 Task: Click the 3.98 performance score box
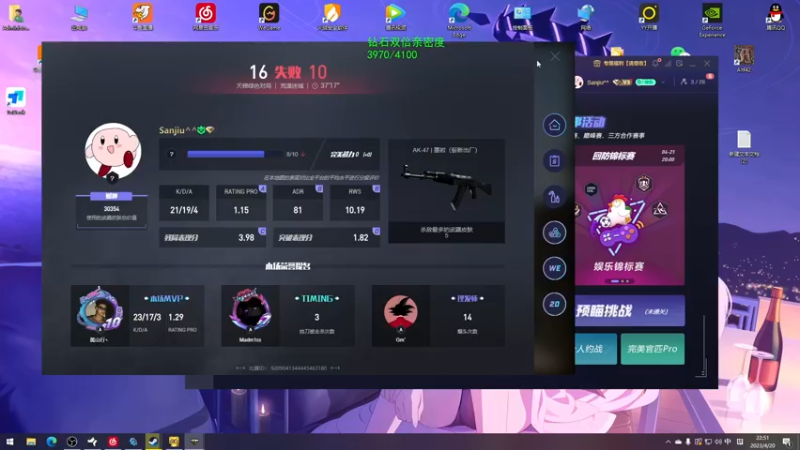pos(212,237)
